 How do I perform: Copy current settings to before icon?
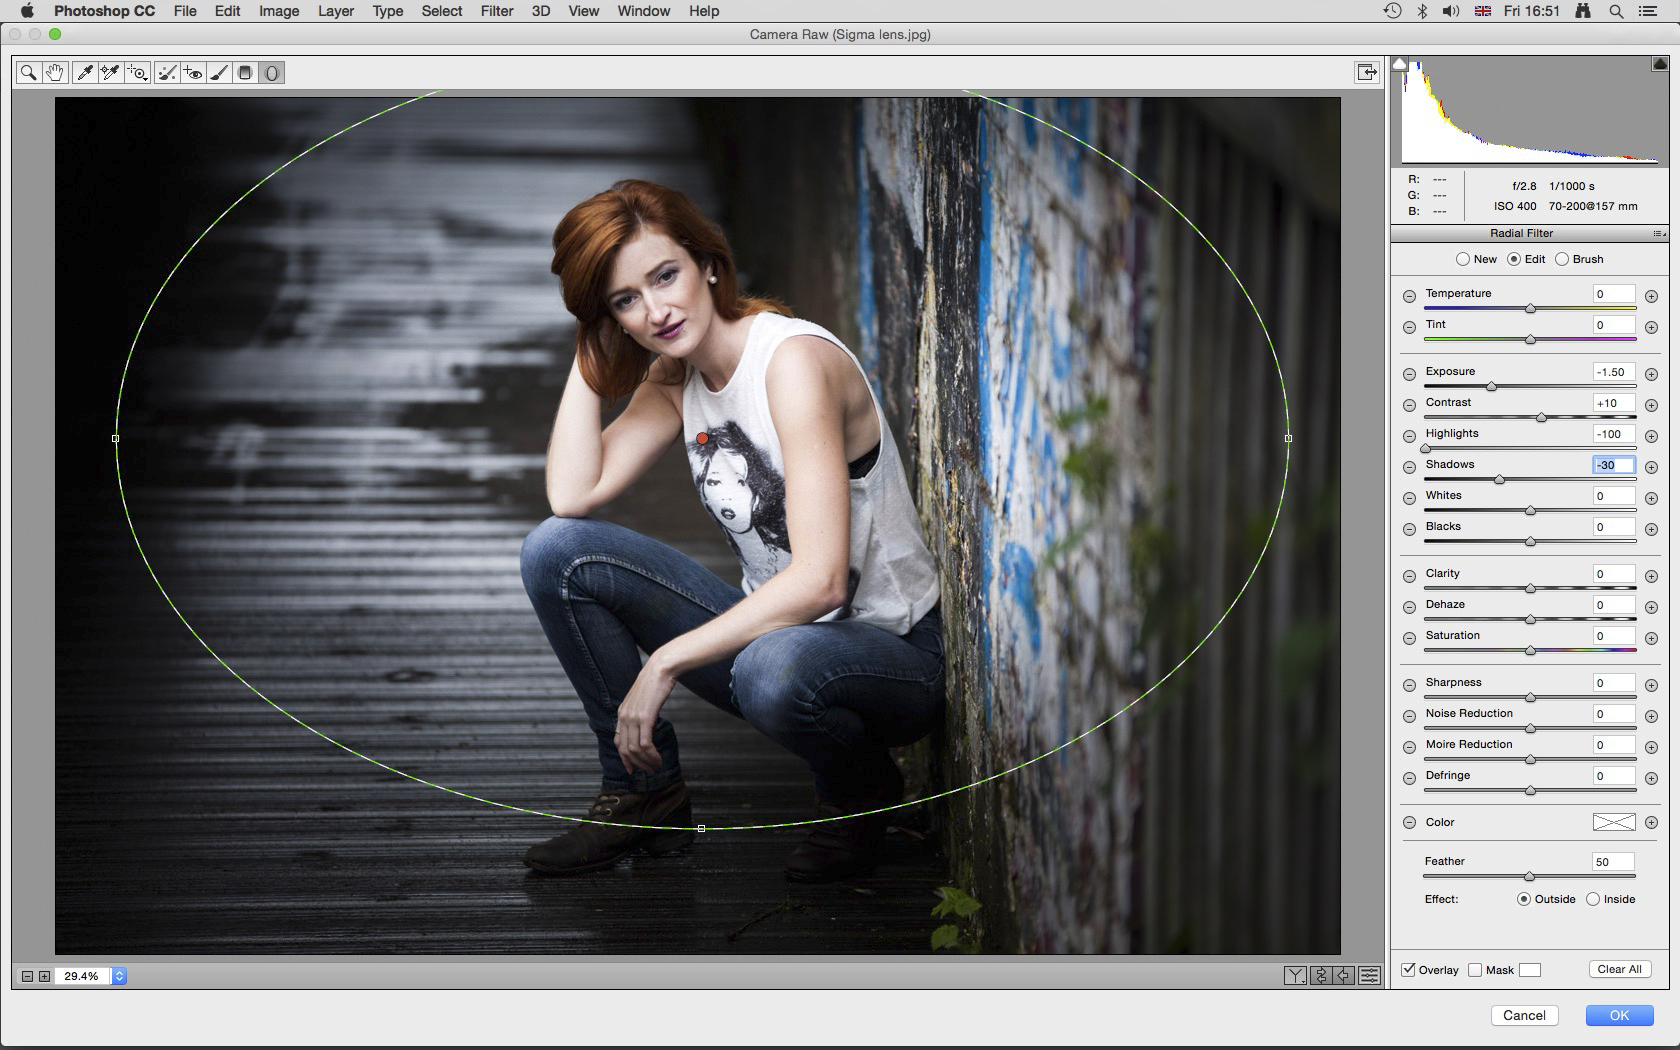click(1345, 976)
